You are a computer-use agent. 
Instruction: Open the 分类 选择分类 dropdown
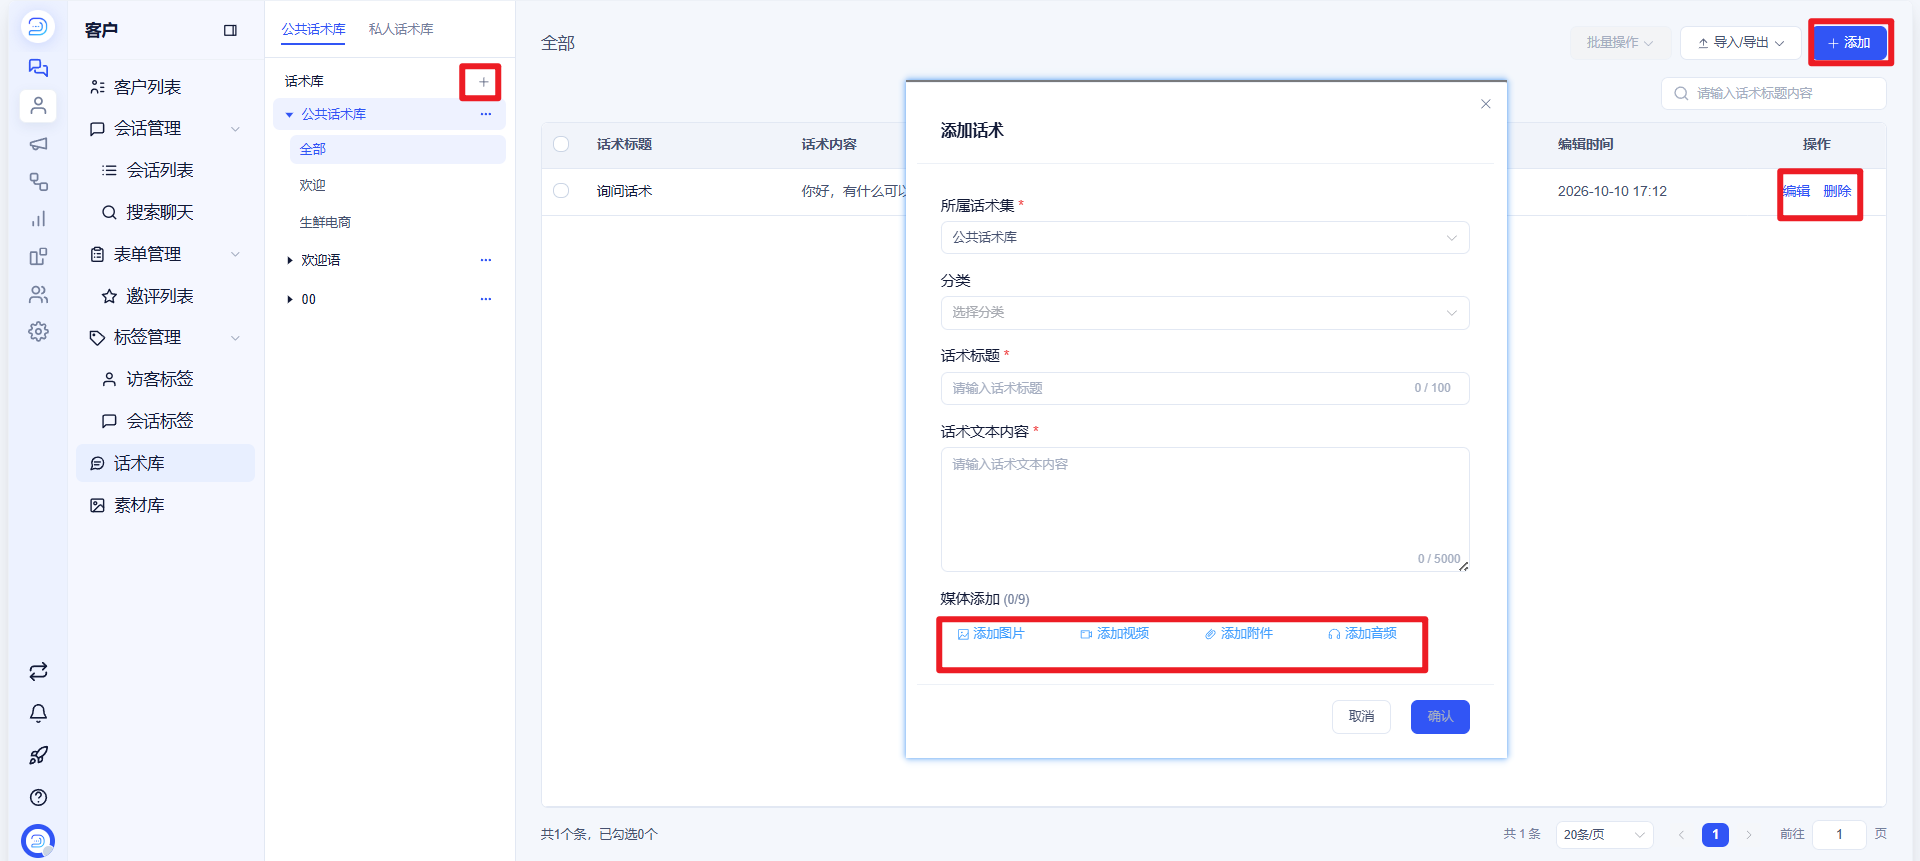[1205, 313]
